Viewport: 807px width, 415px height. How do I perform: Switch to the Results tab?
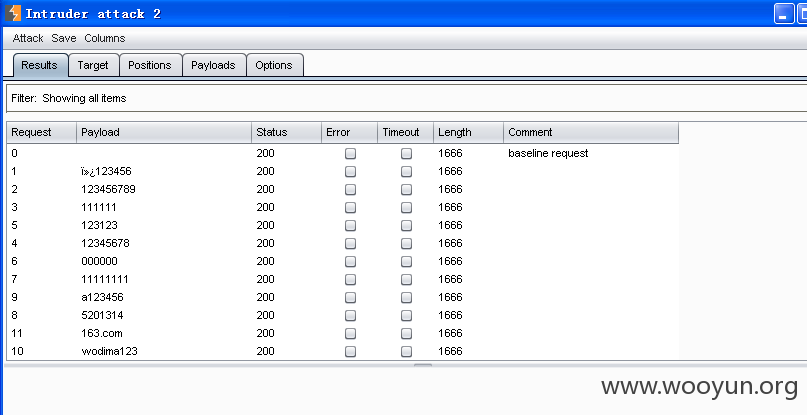[39, 65]
